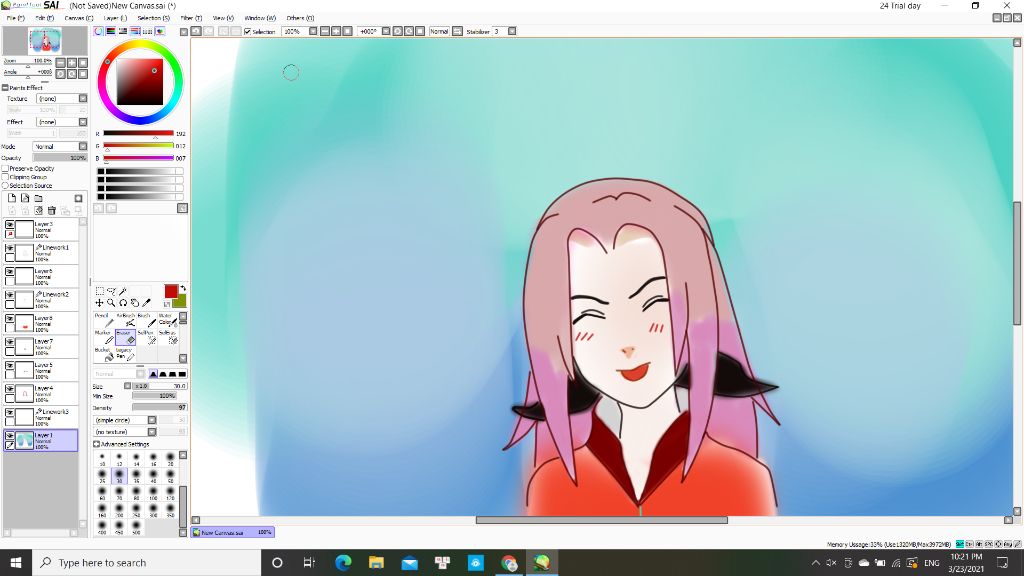Screen dimensions: 1024x576
Task: Create a new layer folder
Action: tap(39, 198)
